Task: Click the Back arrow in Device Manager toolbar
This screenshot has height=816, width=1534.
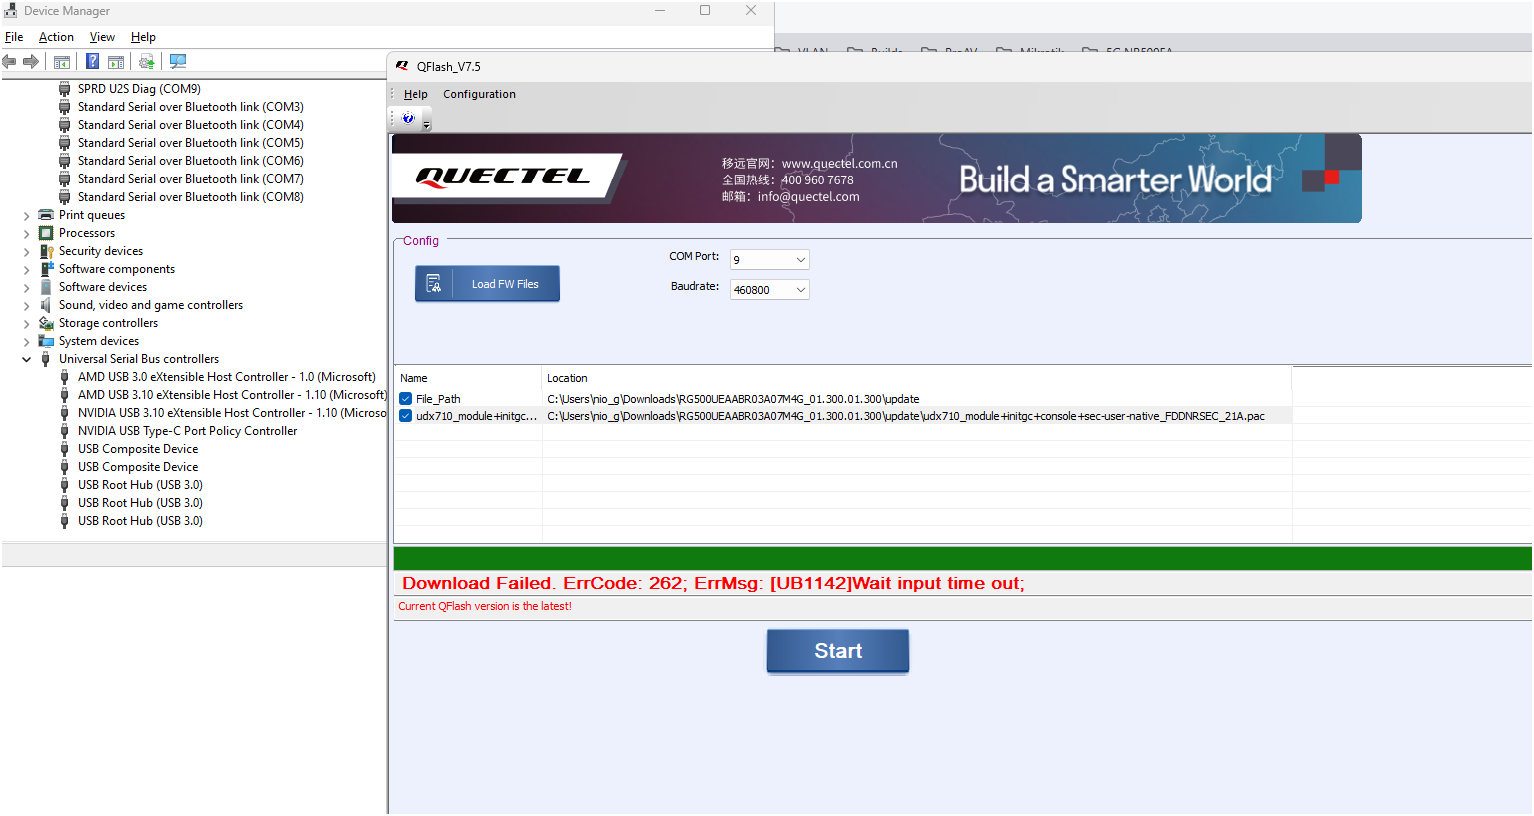Action: click(x=10, y=62)
